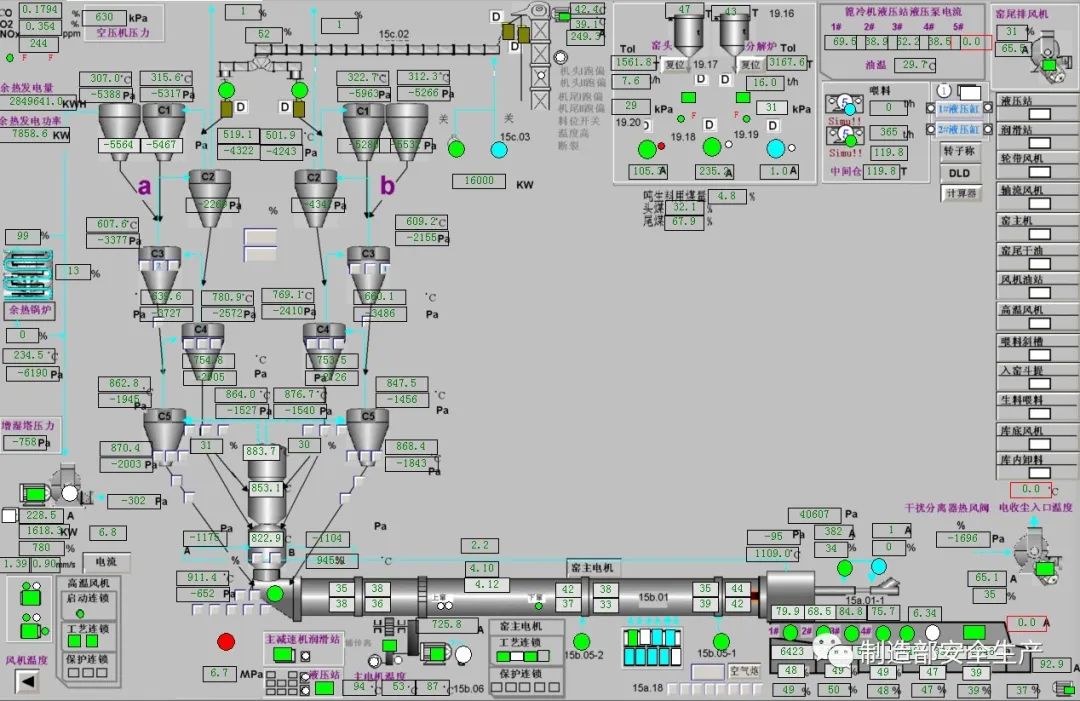Click the back arrow button under 风机温度
The image size is (1080, 701).
[x=27, y=681]
